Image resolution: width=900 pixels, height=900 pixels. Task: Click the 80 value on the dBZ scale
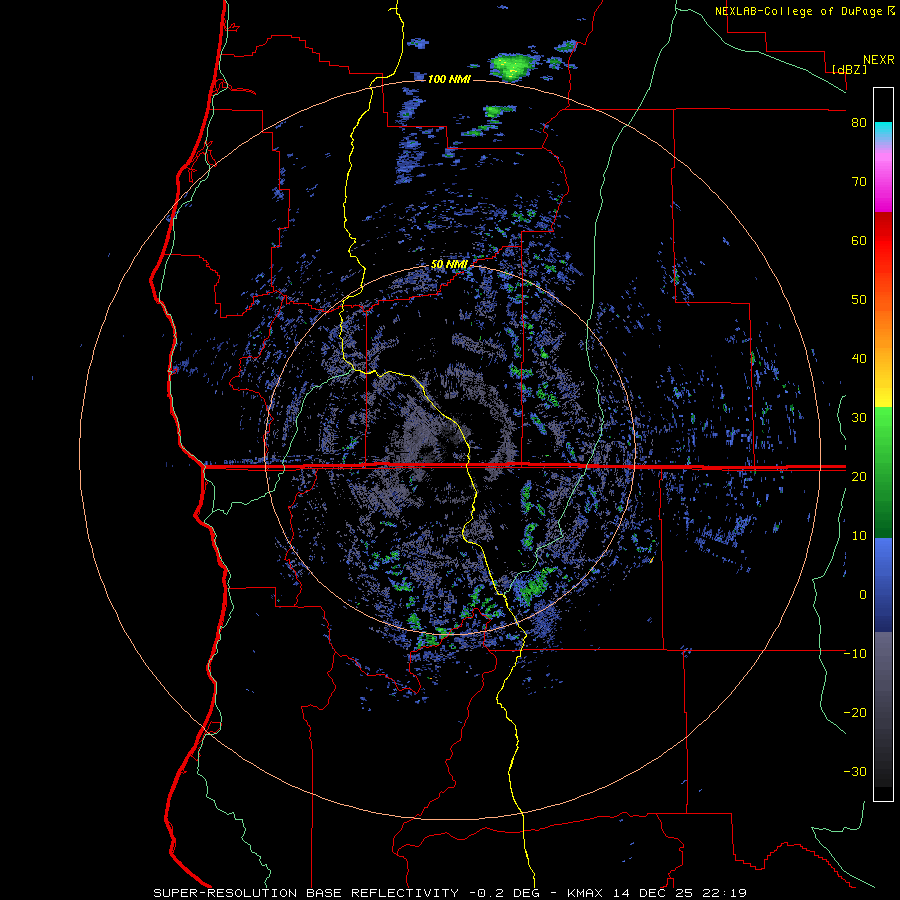[x=859, y=123]
